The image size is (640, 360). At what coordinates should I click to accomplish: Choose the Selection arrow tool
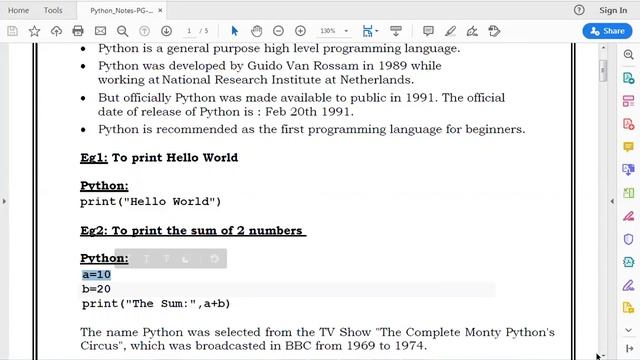234,31
